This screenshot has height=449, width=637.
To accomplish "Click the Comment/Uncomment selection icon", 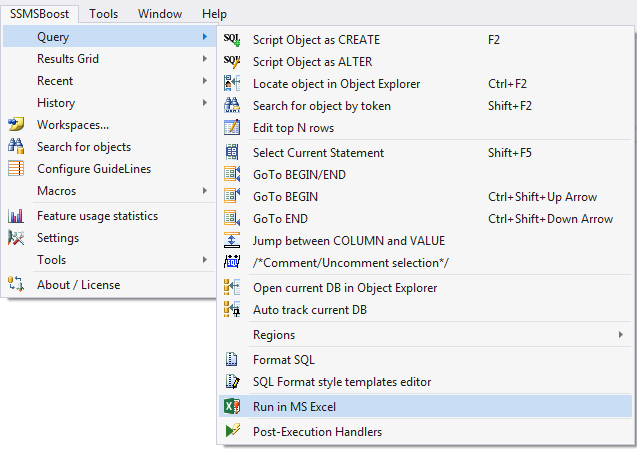I will click(232, 262).
